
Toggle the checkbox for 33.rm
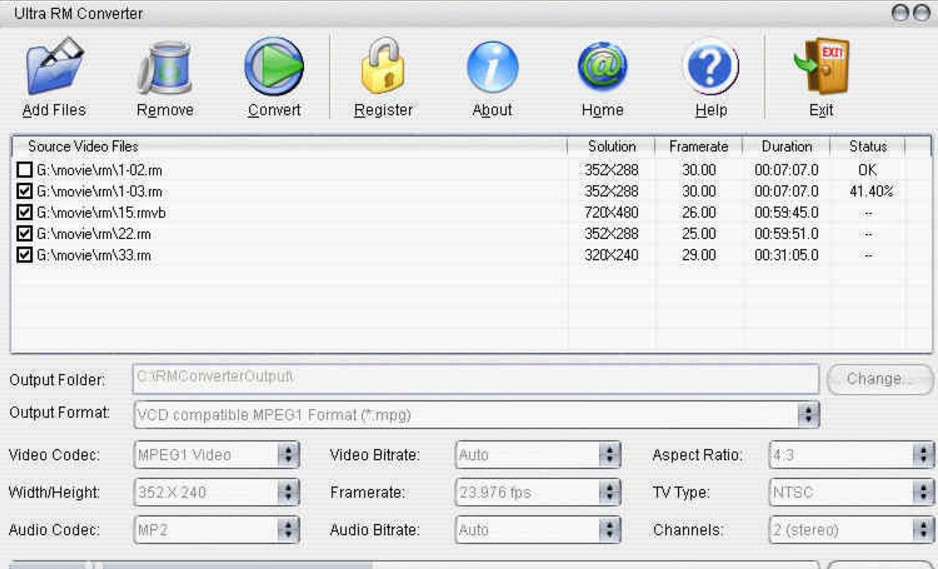coord(25,255)
